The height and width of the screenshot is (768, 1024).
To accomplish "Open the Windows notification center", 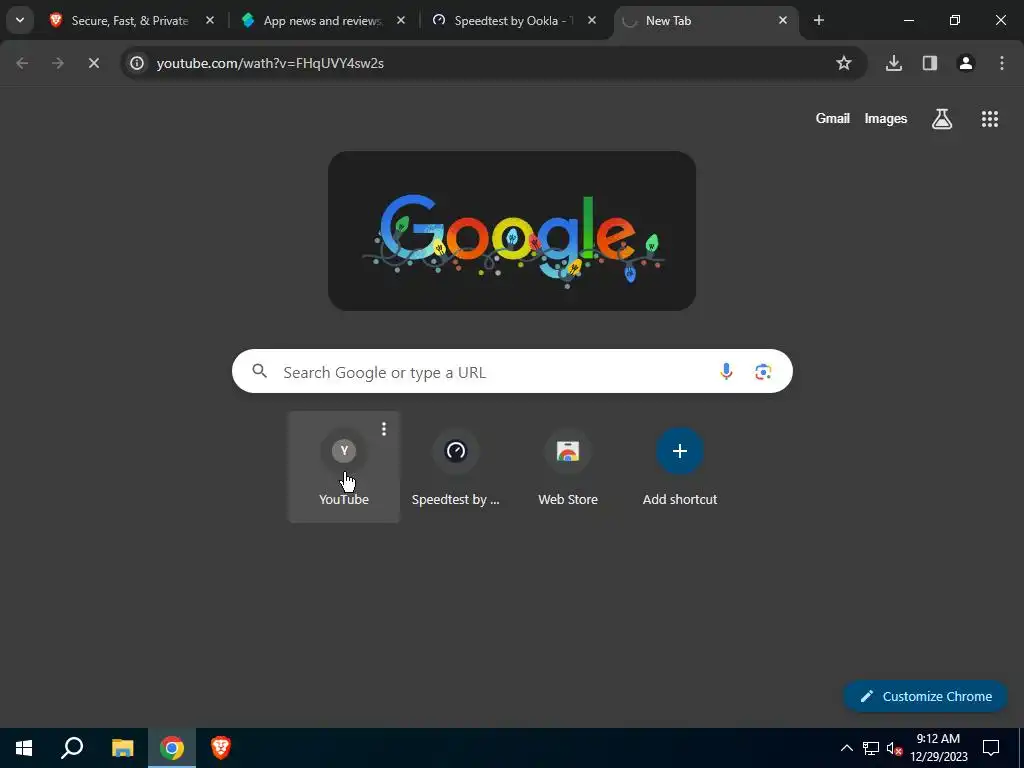I will [x=991, y=748].
